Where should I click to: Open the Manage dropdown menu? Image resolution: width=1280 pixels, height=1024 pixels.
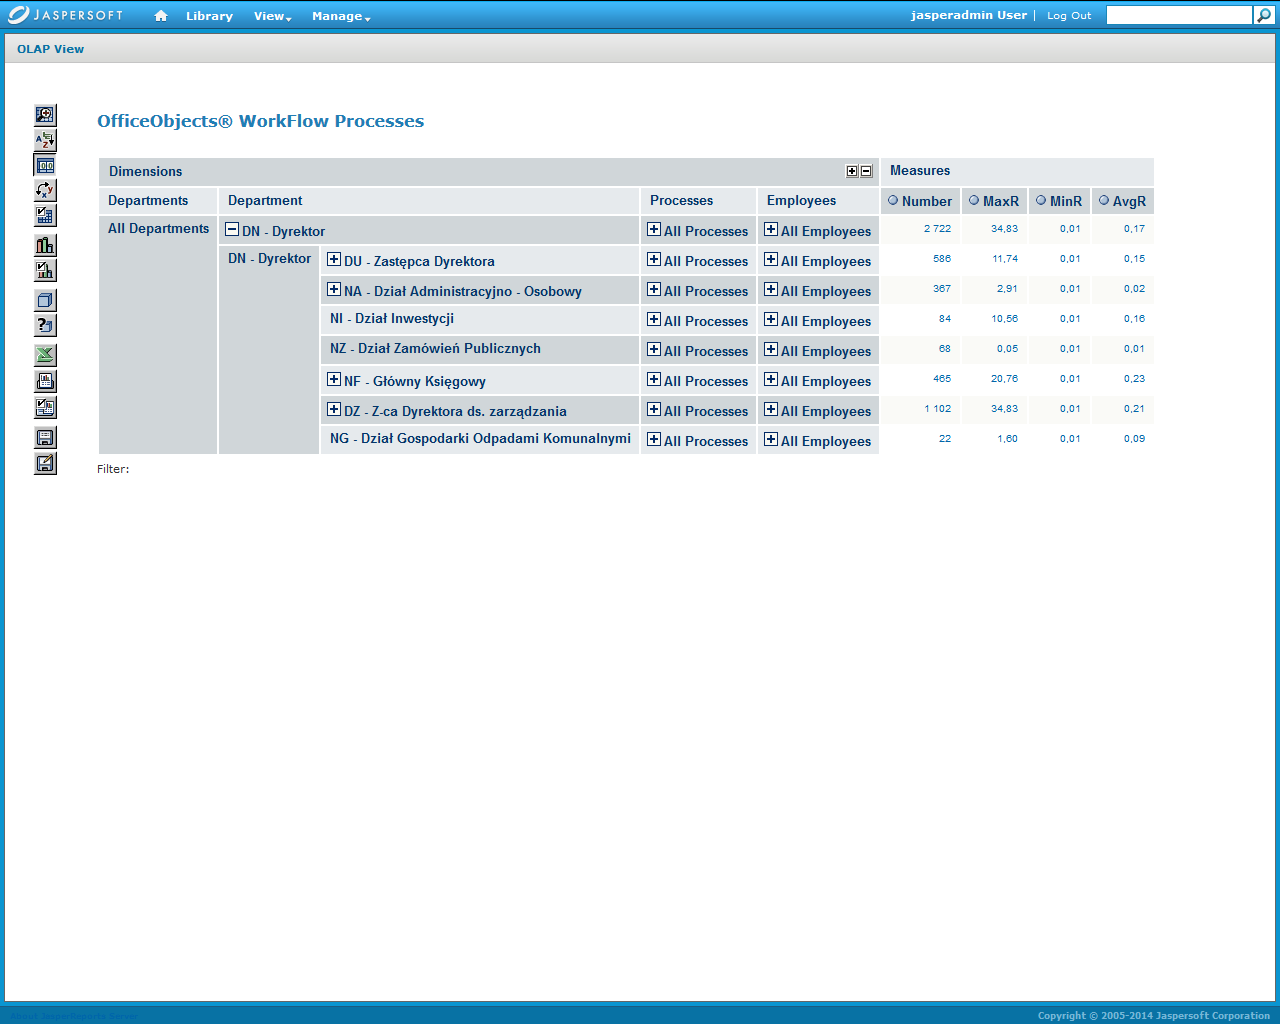click(340, 16)
